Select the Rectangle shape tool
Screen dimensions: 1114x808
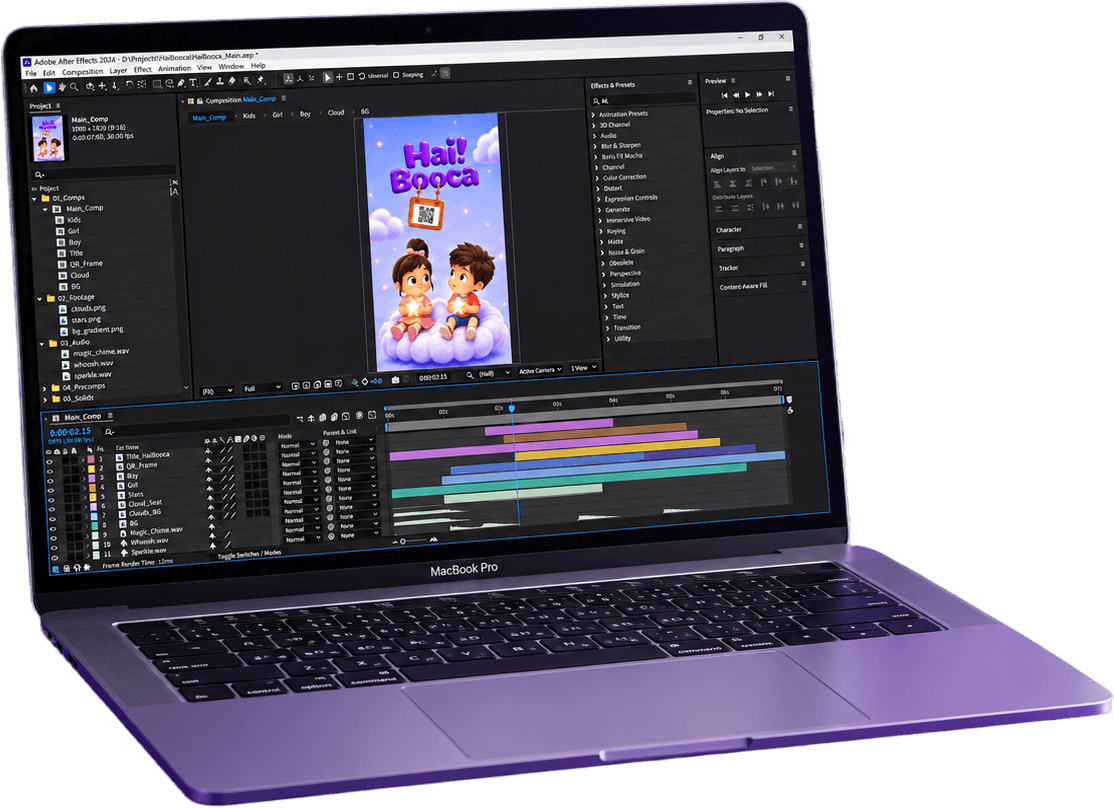(157, 84)
